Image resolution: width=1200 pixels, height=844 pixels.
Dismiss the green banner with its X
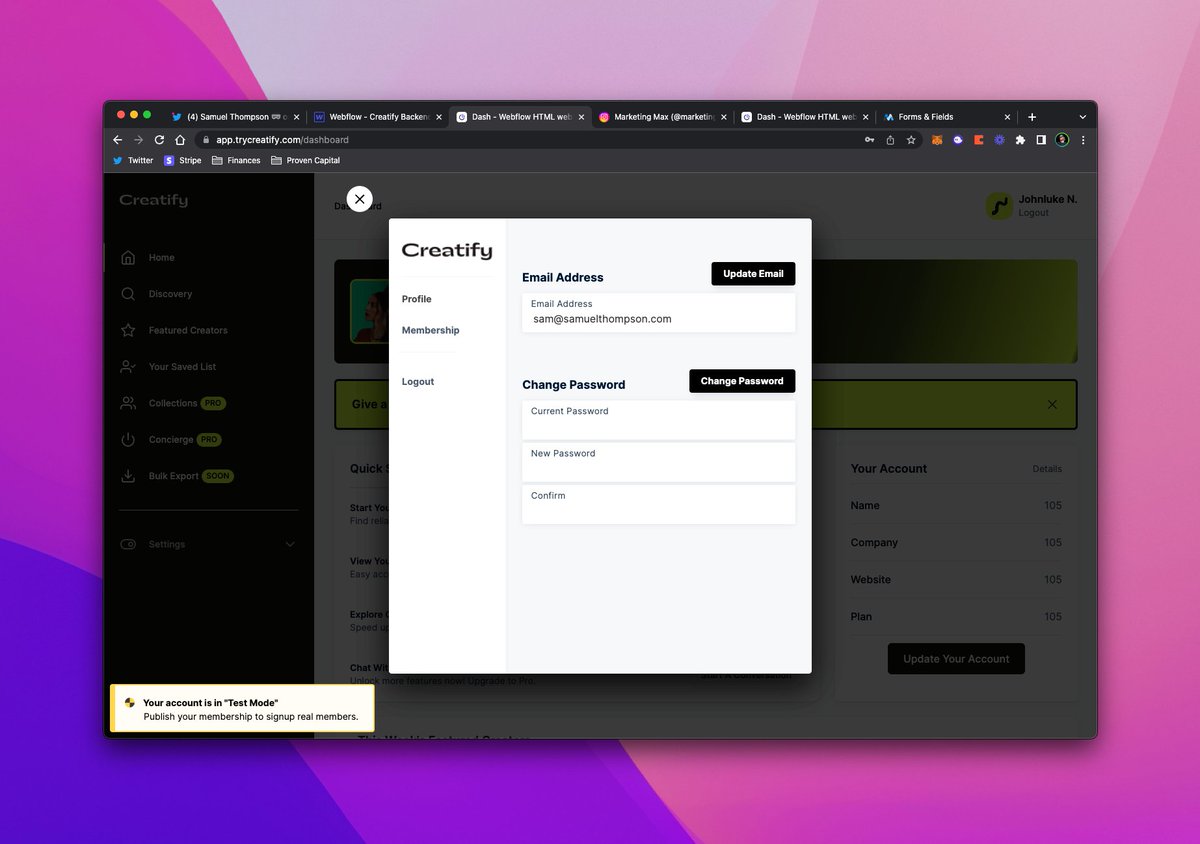1052,405
